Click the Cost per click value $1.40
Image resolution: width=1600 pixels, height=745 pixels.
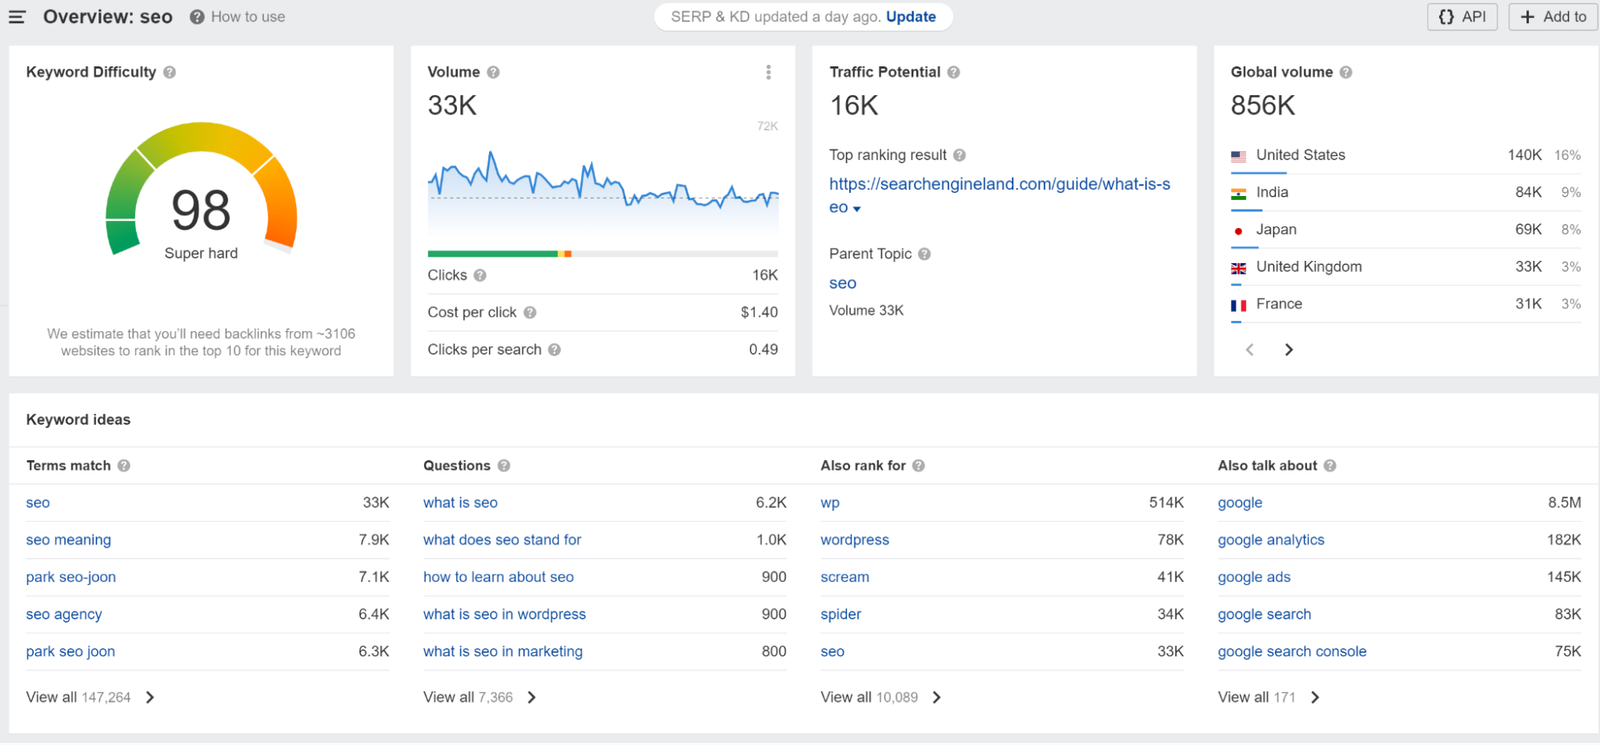click(759, 312)
